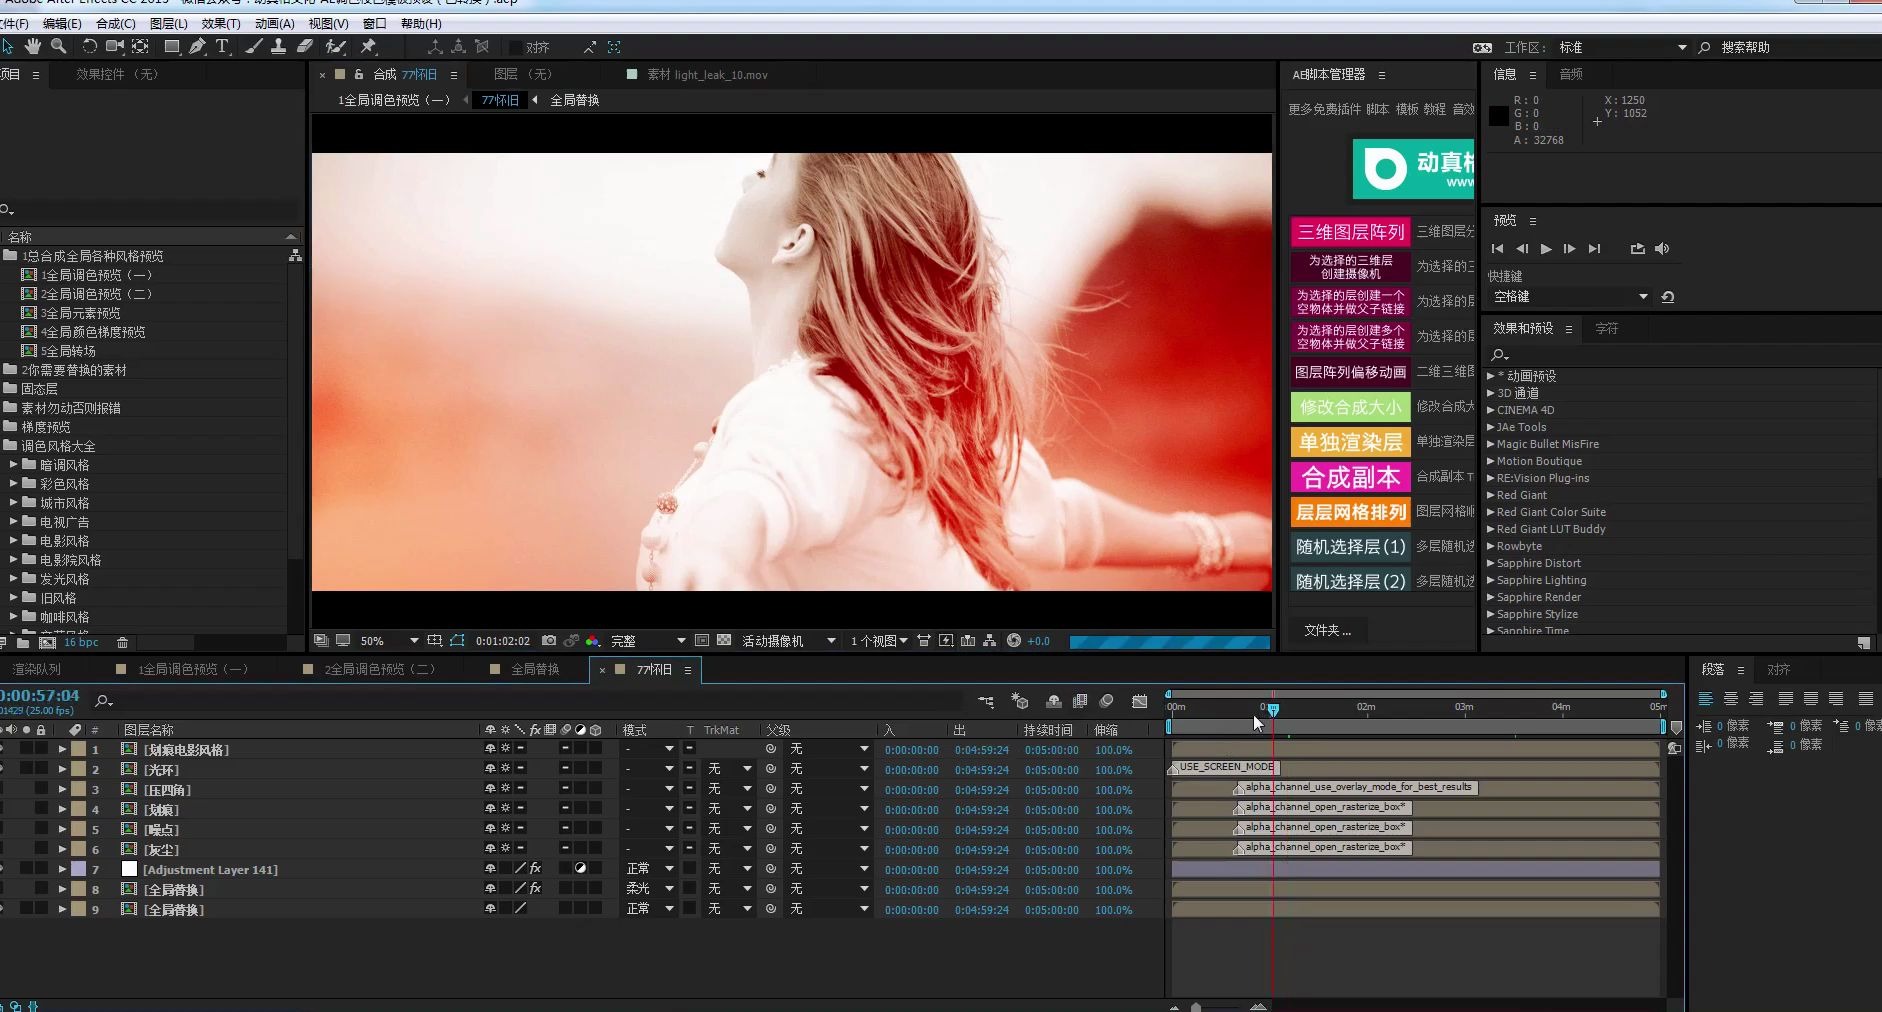Expand the Red Giant Color Suite category
The width and height of the screenshot is (1882, 1012).
click(1490, 512)
